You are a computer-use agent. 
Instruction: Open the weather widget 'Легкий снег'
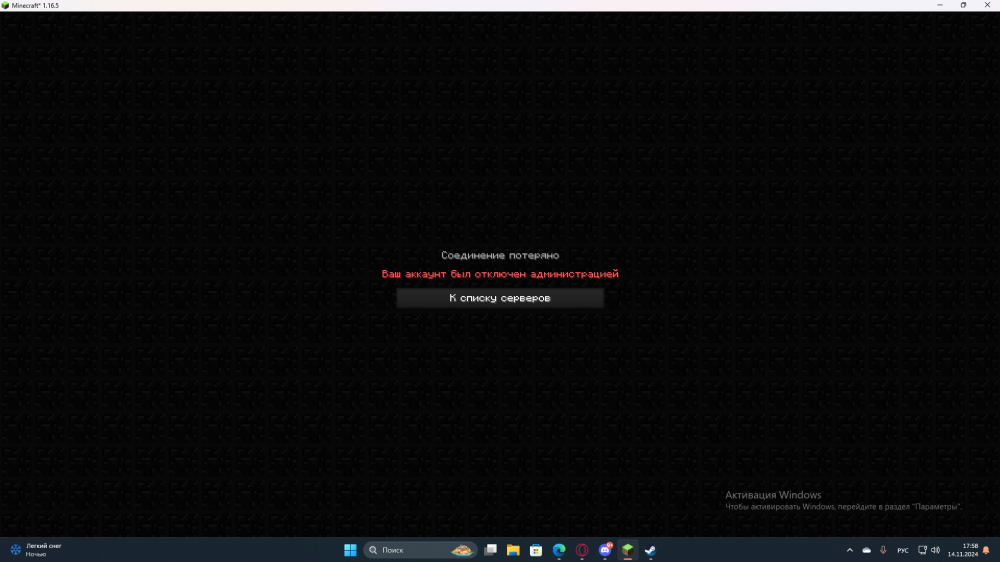coord(36,550)
